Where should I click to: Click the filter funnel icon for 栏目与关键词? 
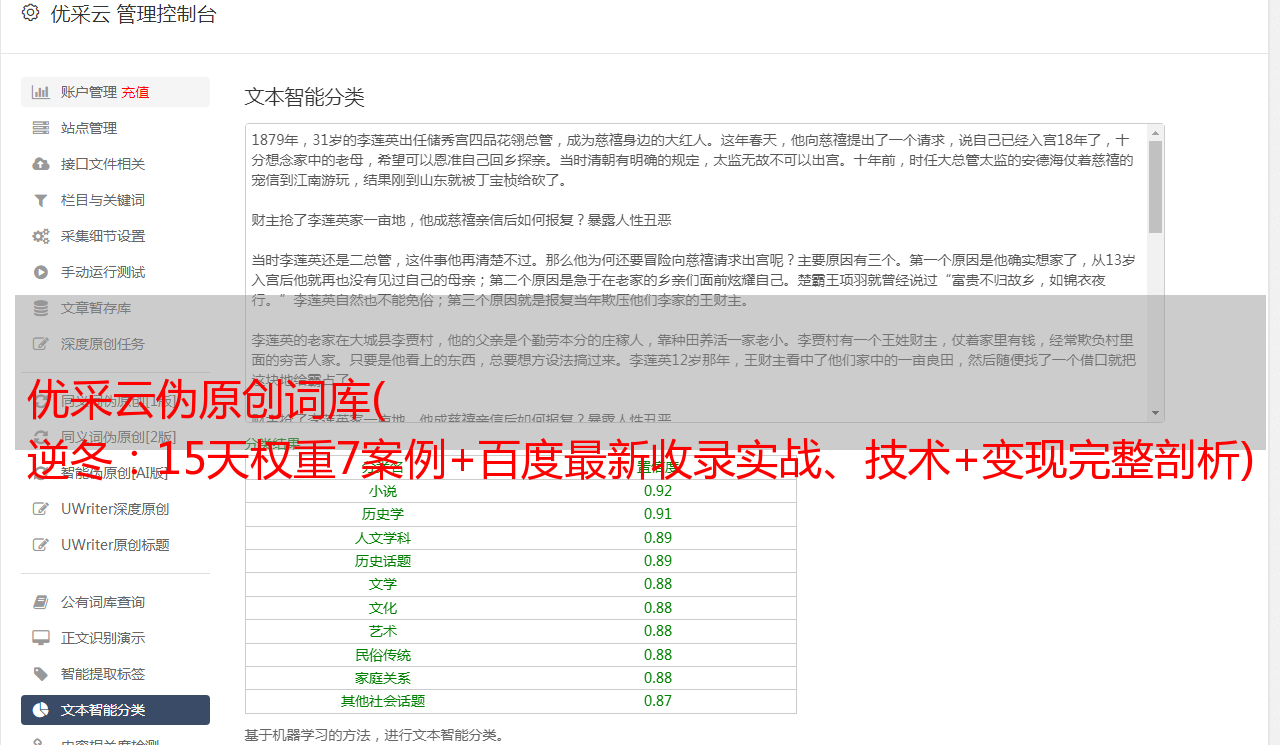click(41, 200)
